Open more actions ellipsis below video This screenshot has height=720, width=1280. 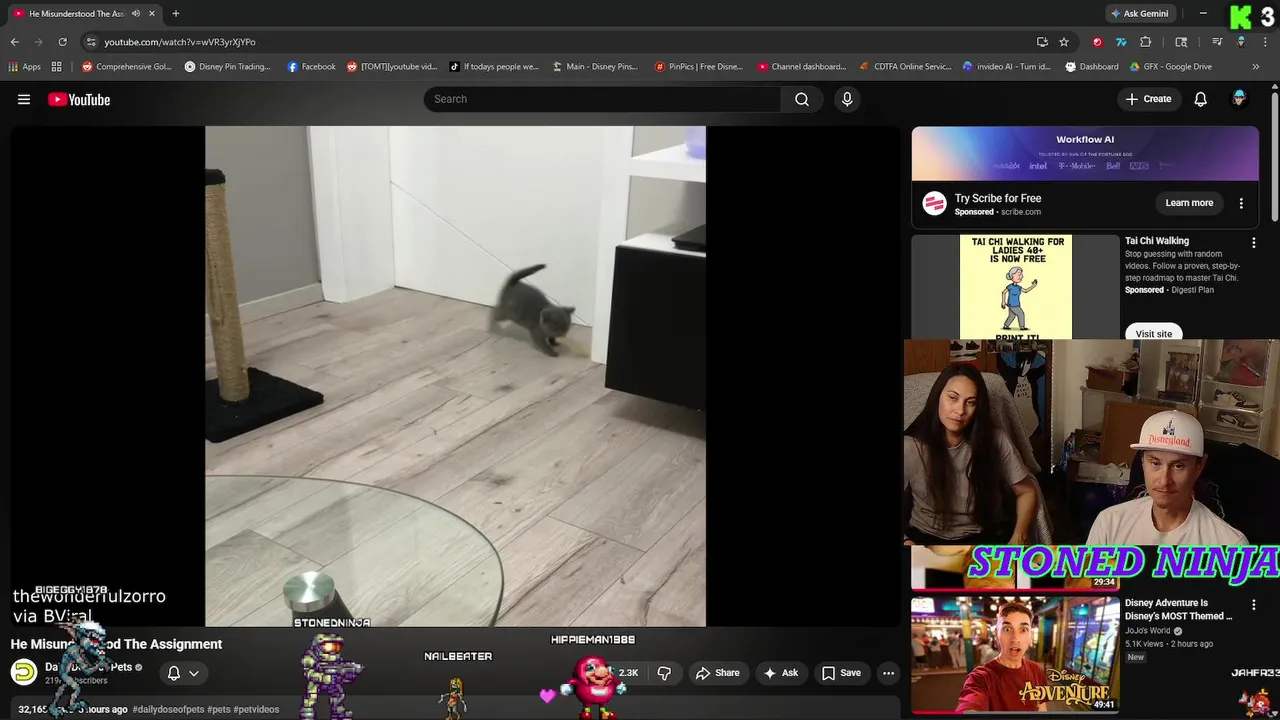888,673
